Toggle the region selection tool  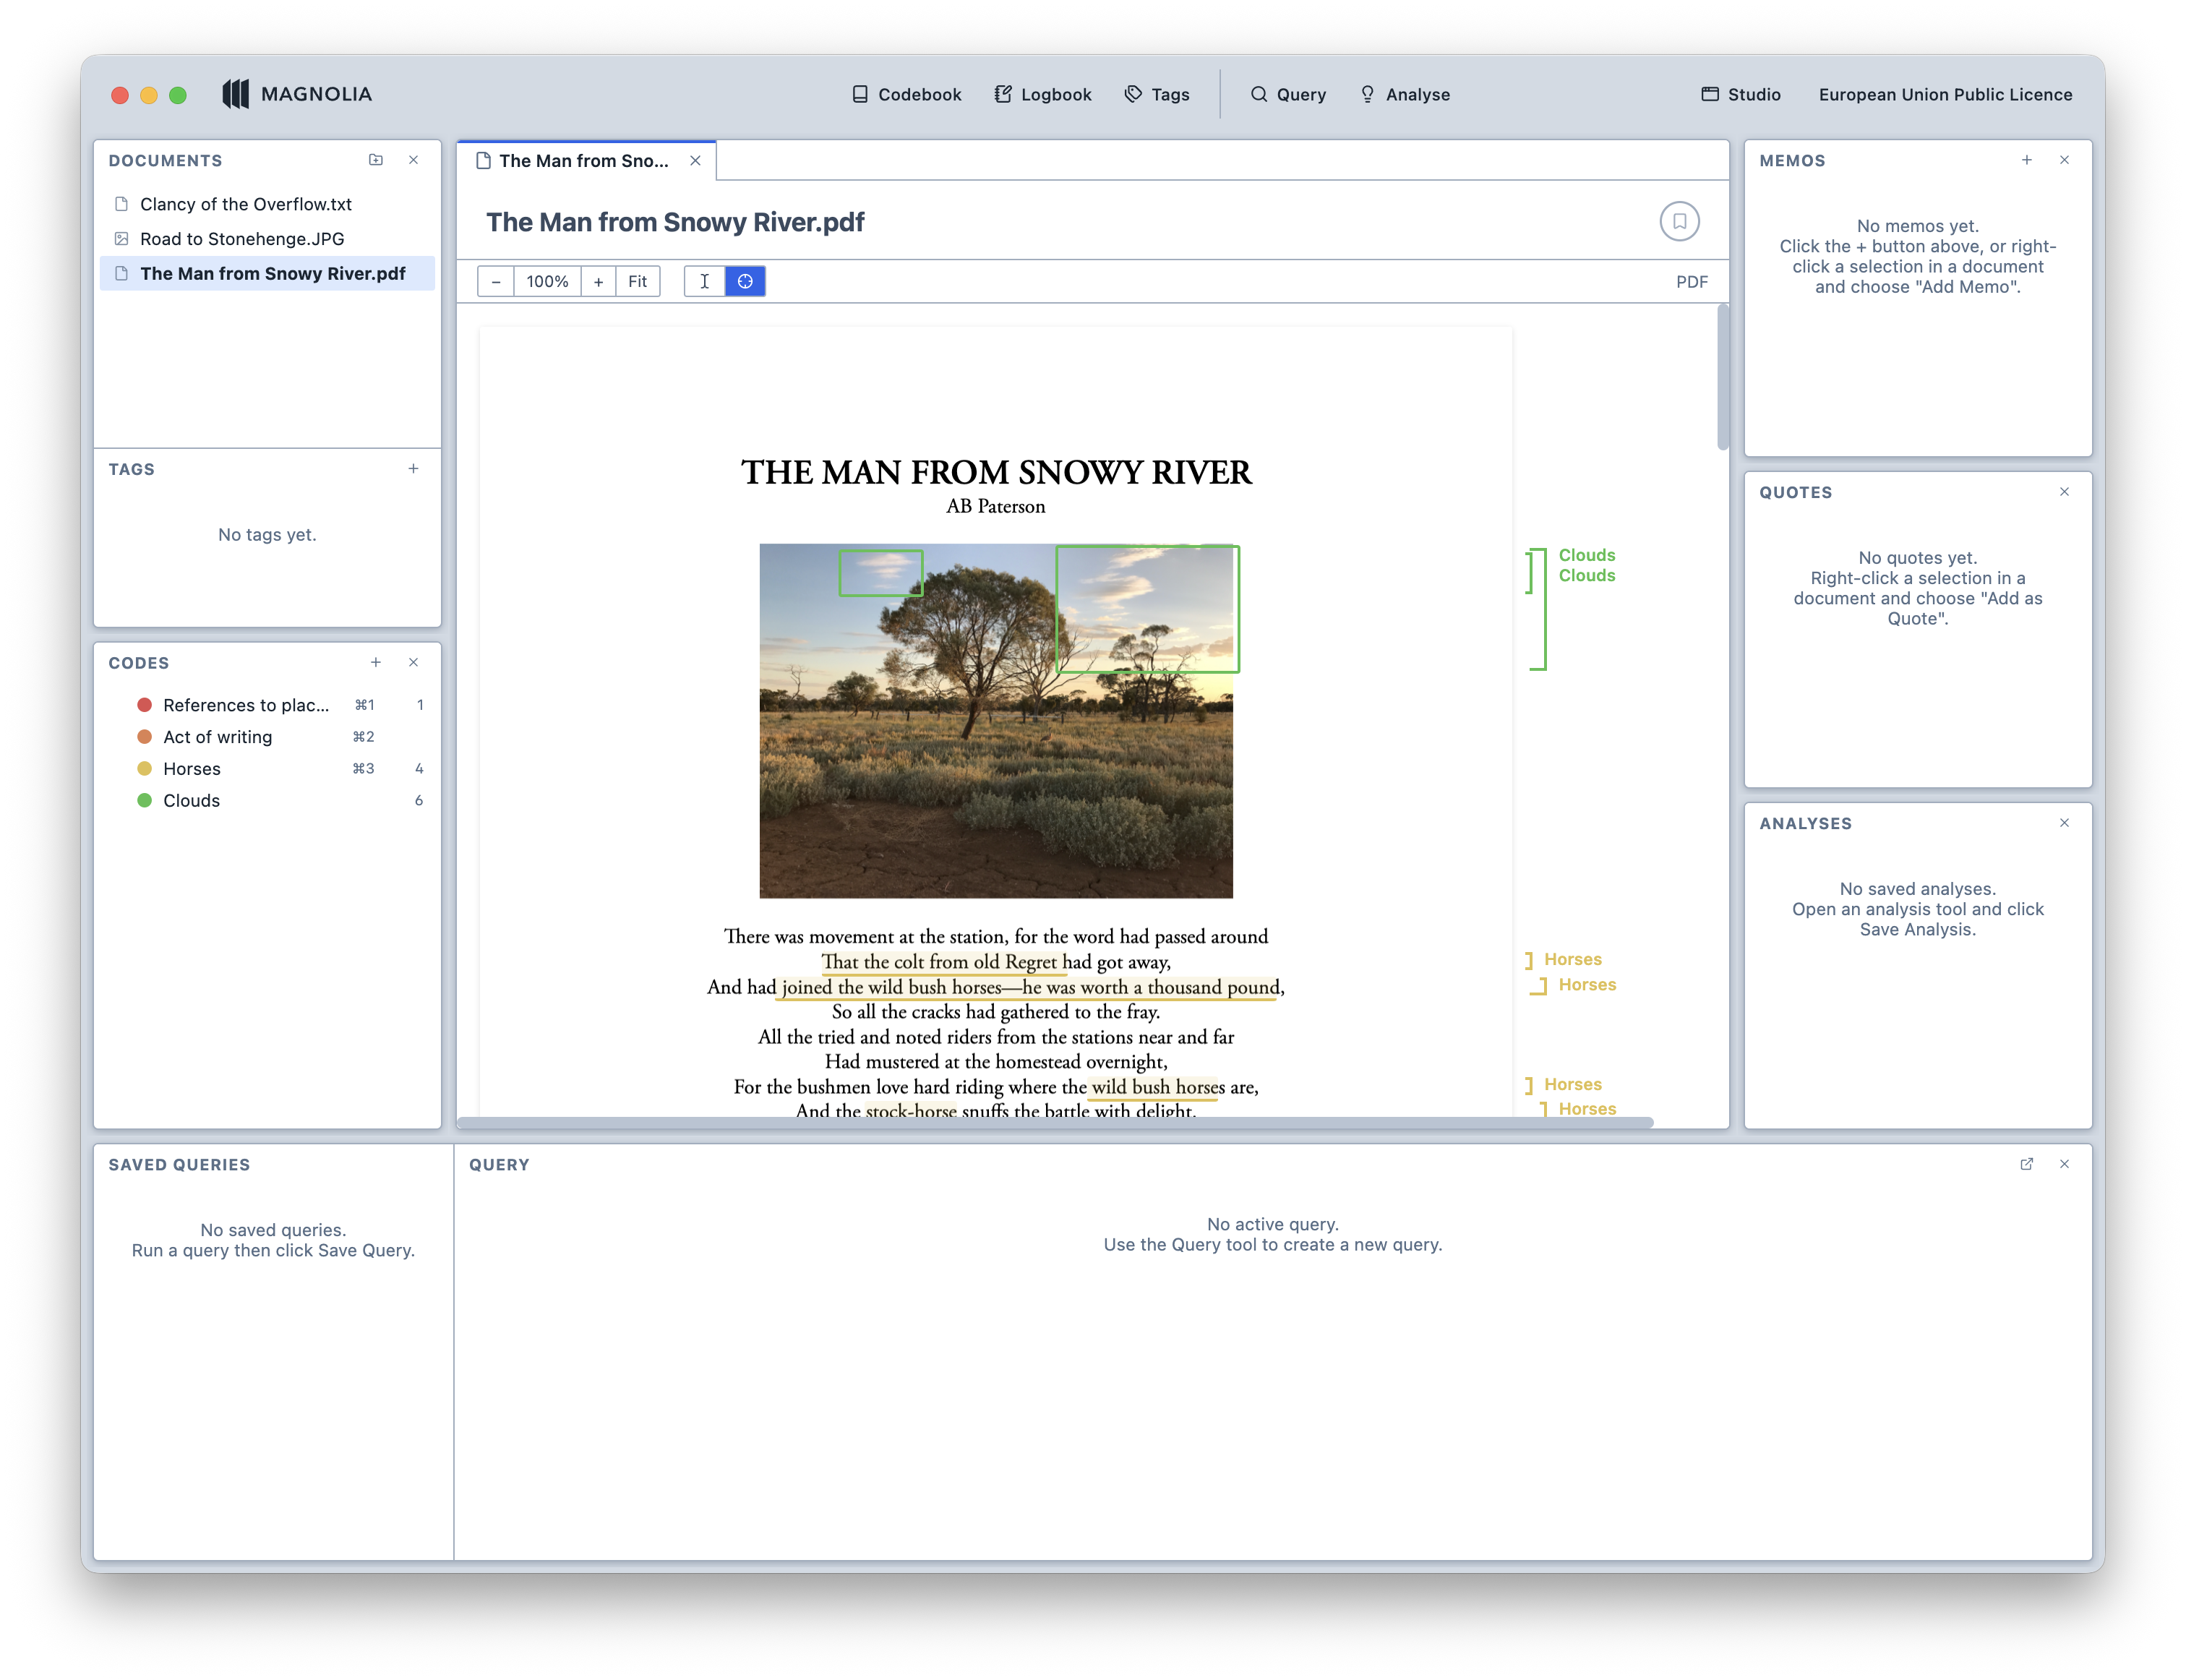(x=745, y=282)
